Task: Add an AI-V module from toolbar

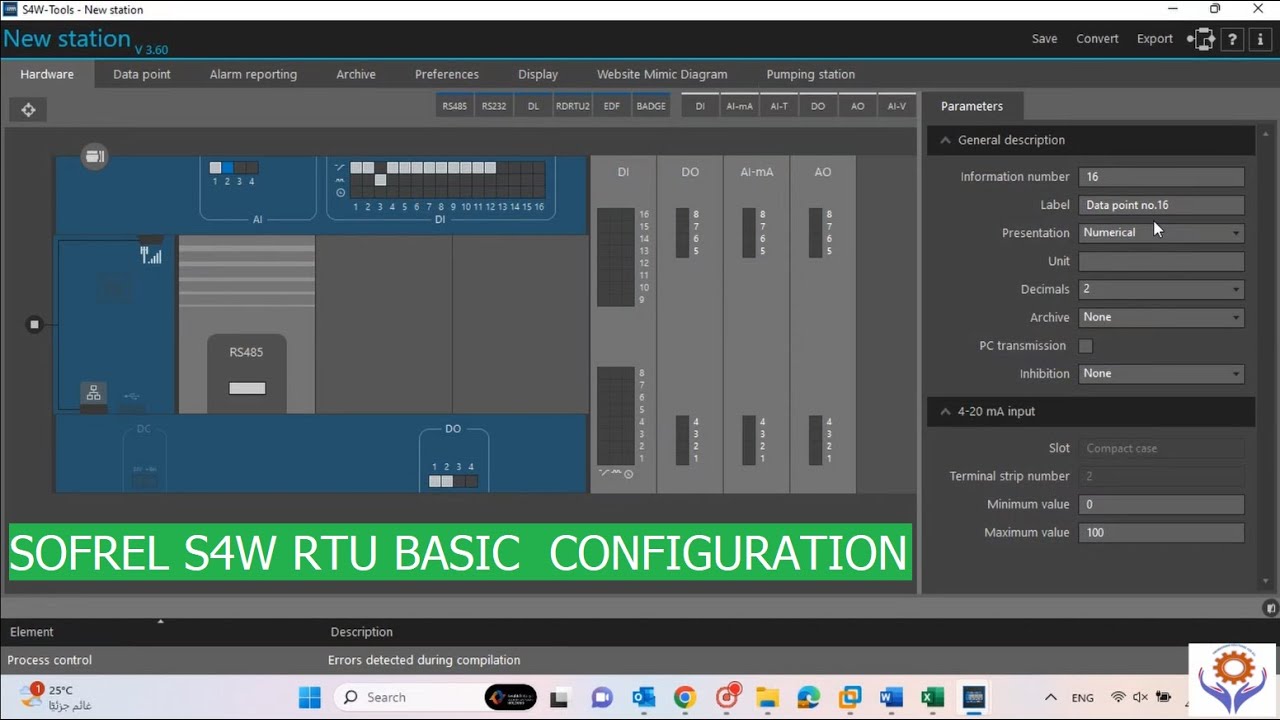Action: point(897,106)
